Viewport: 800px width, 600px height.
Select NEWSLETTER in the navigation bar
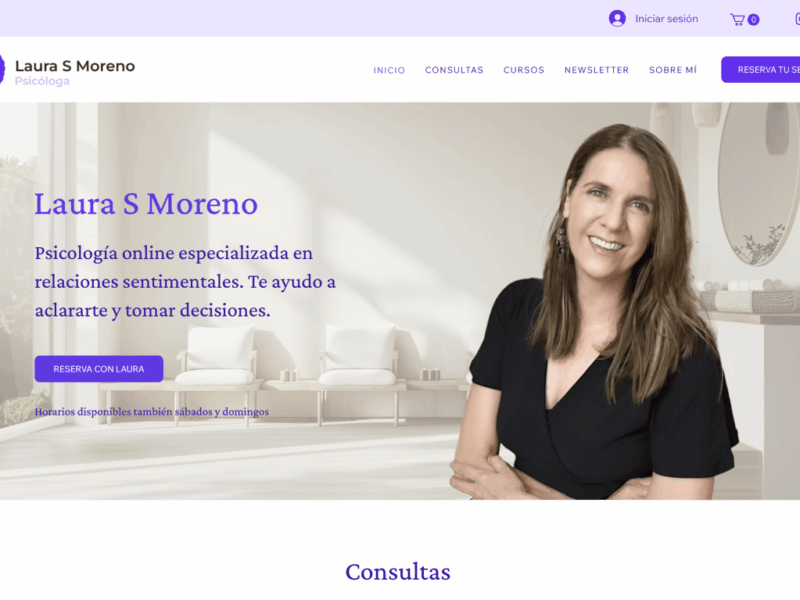pyautogui.click(x=596, y=70)
